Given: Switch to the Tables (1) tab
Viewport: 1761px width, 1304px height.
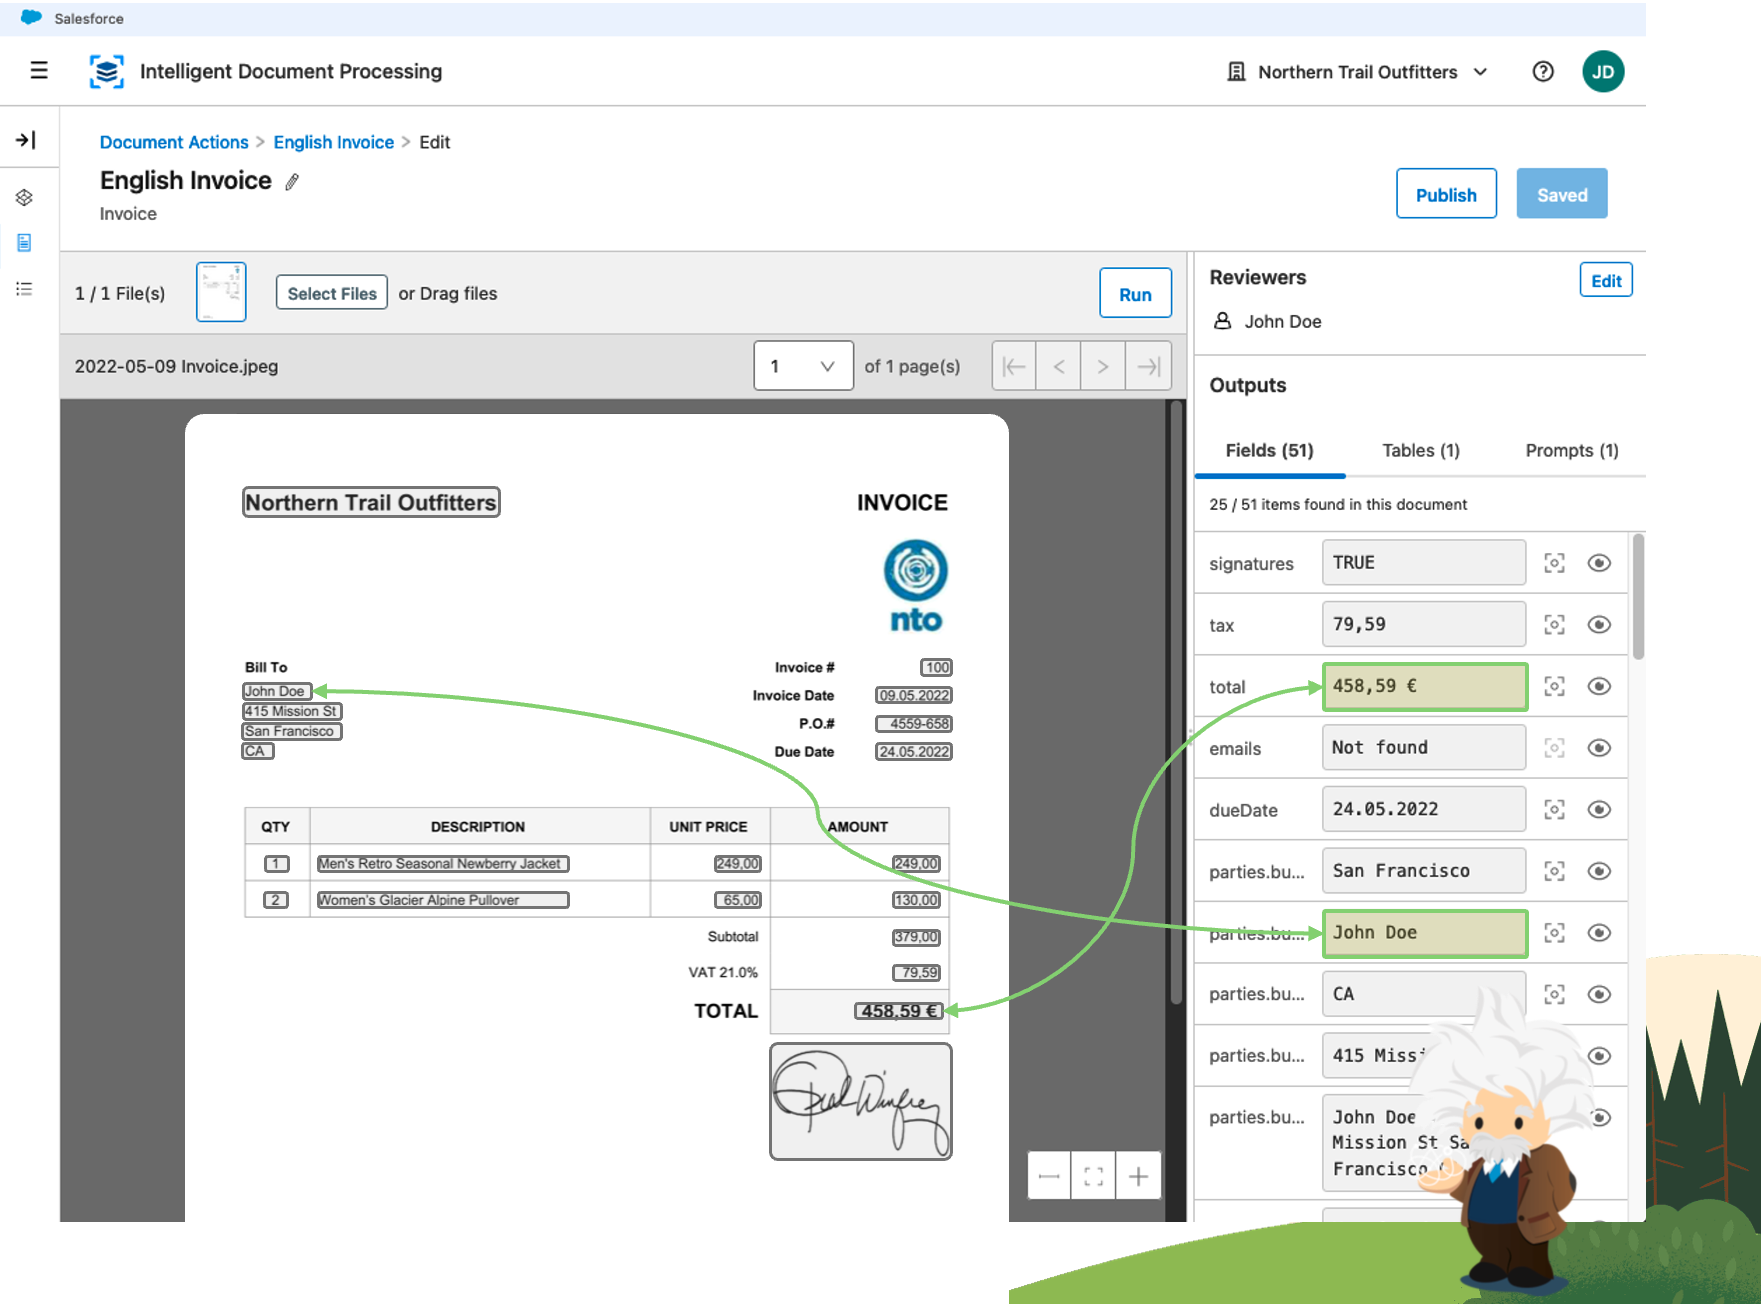Looking at the screenshot, I should (x=1421, y=451).
